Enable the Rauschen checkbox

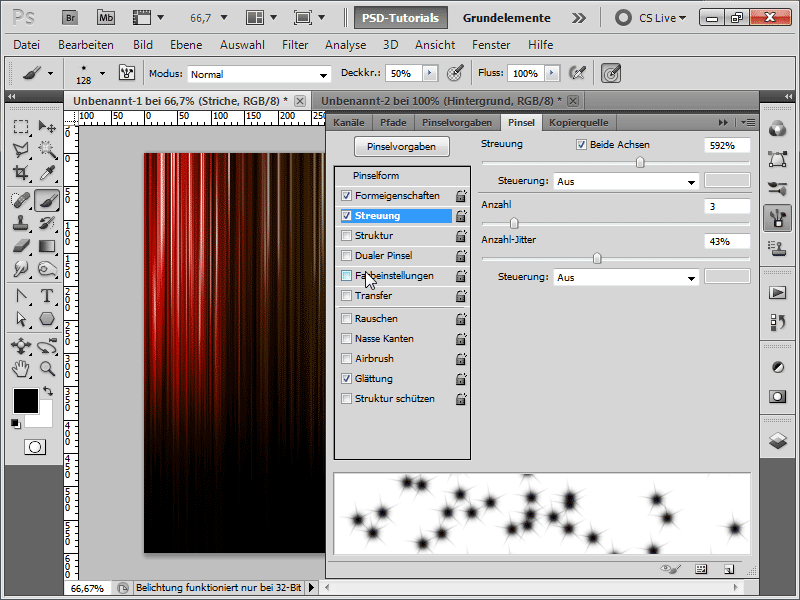coord(346,318)
